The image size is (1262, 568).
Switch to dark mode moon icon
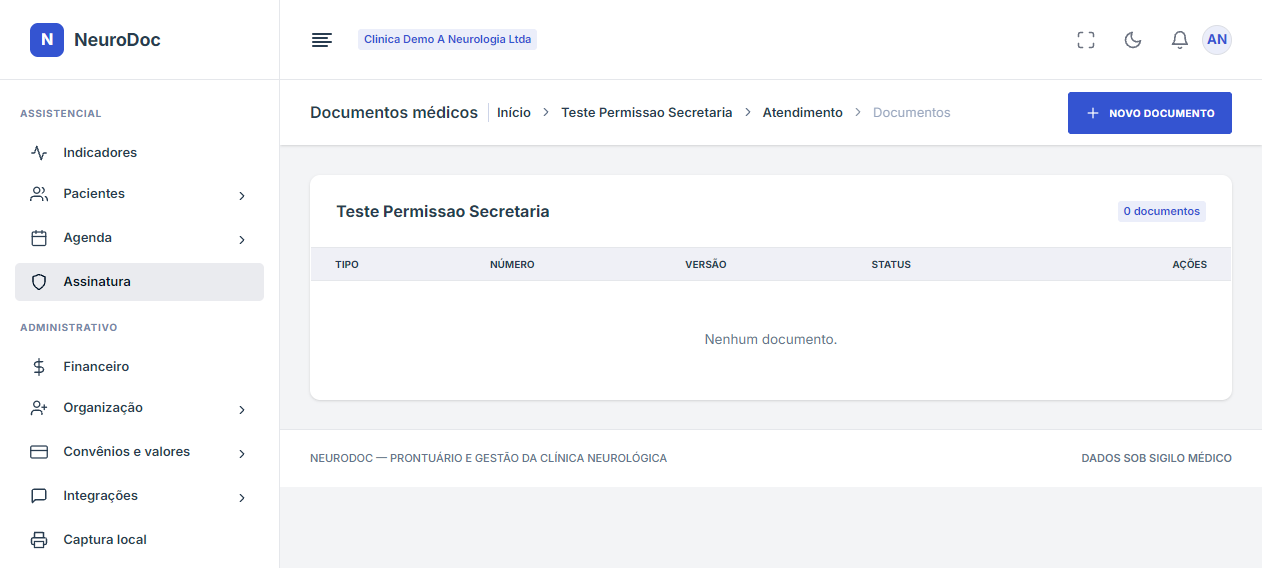pyautogui.click(x=1133, y=40)
